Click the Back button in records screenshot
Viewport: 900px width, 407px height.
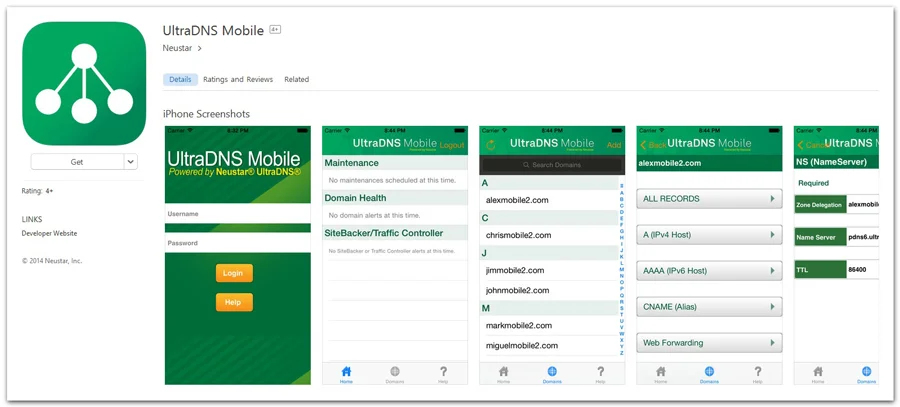coord(653,145)
